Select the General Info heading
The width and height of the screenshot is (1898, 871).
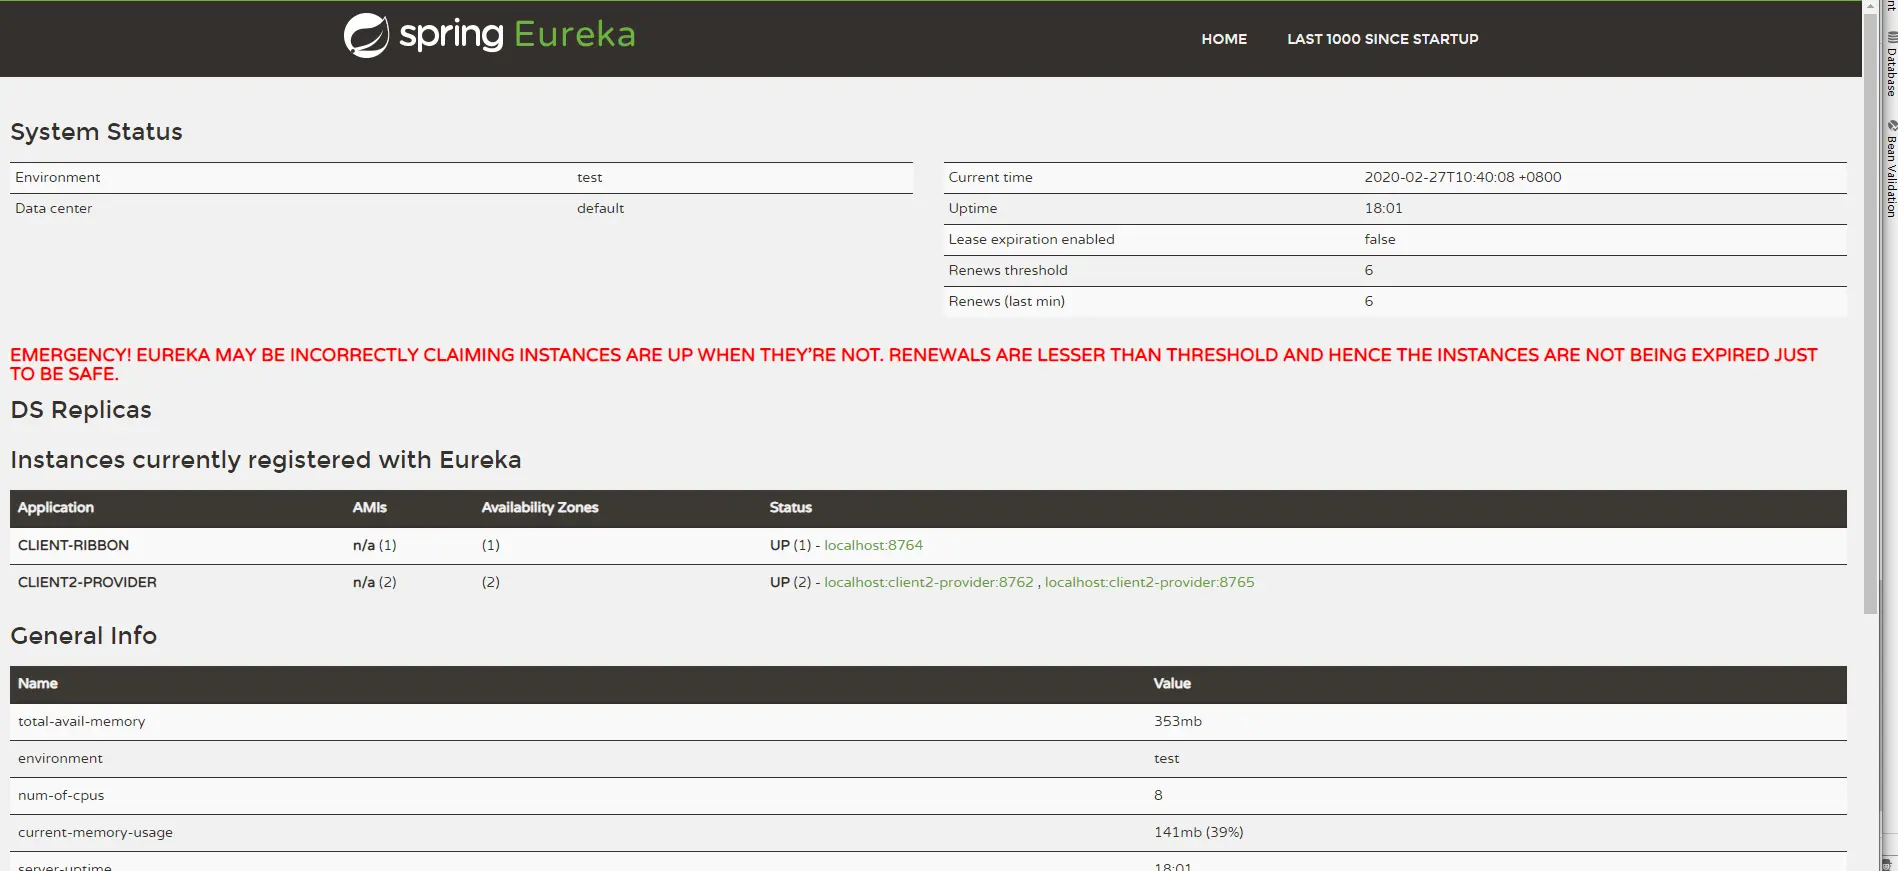(84, 636)
